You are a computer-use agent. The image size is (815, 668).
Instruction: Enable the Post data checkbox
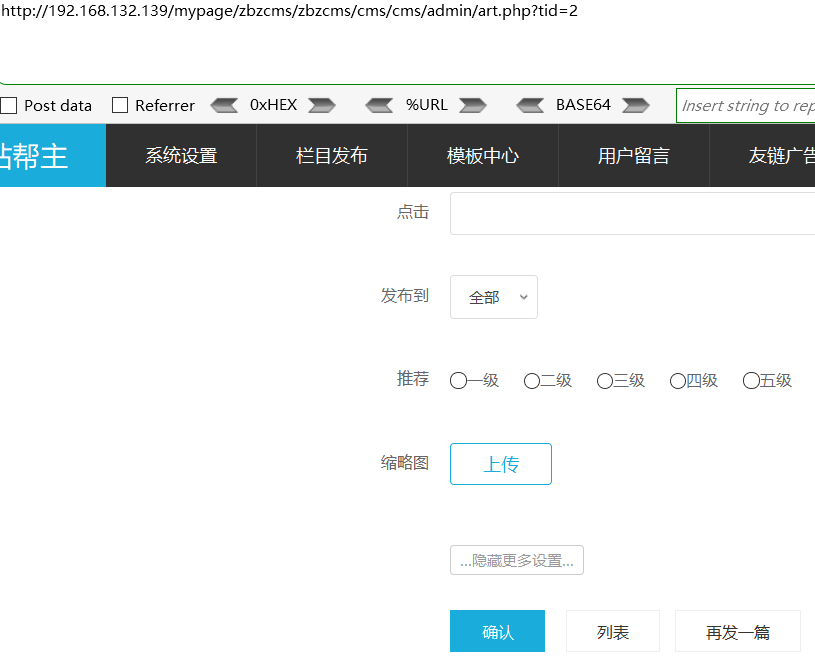pos(9,105)
